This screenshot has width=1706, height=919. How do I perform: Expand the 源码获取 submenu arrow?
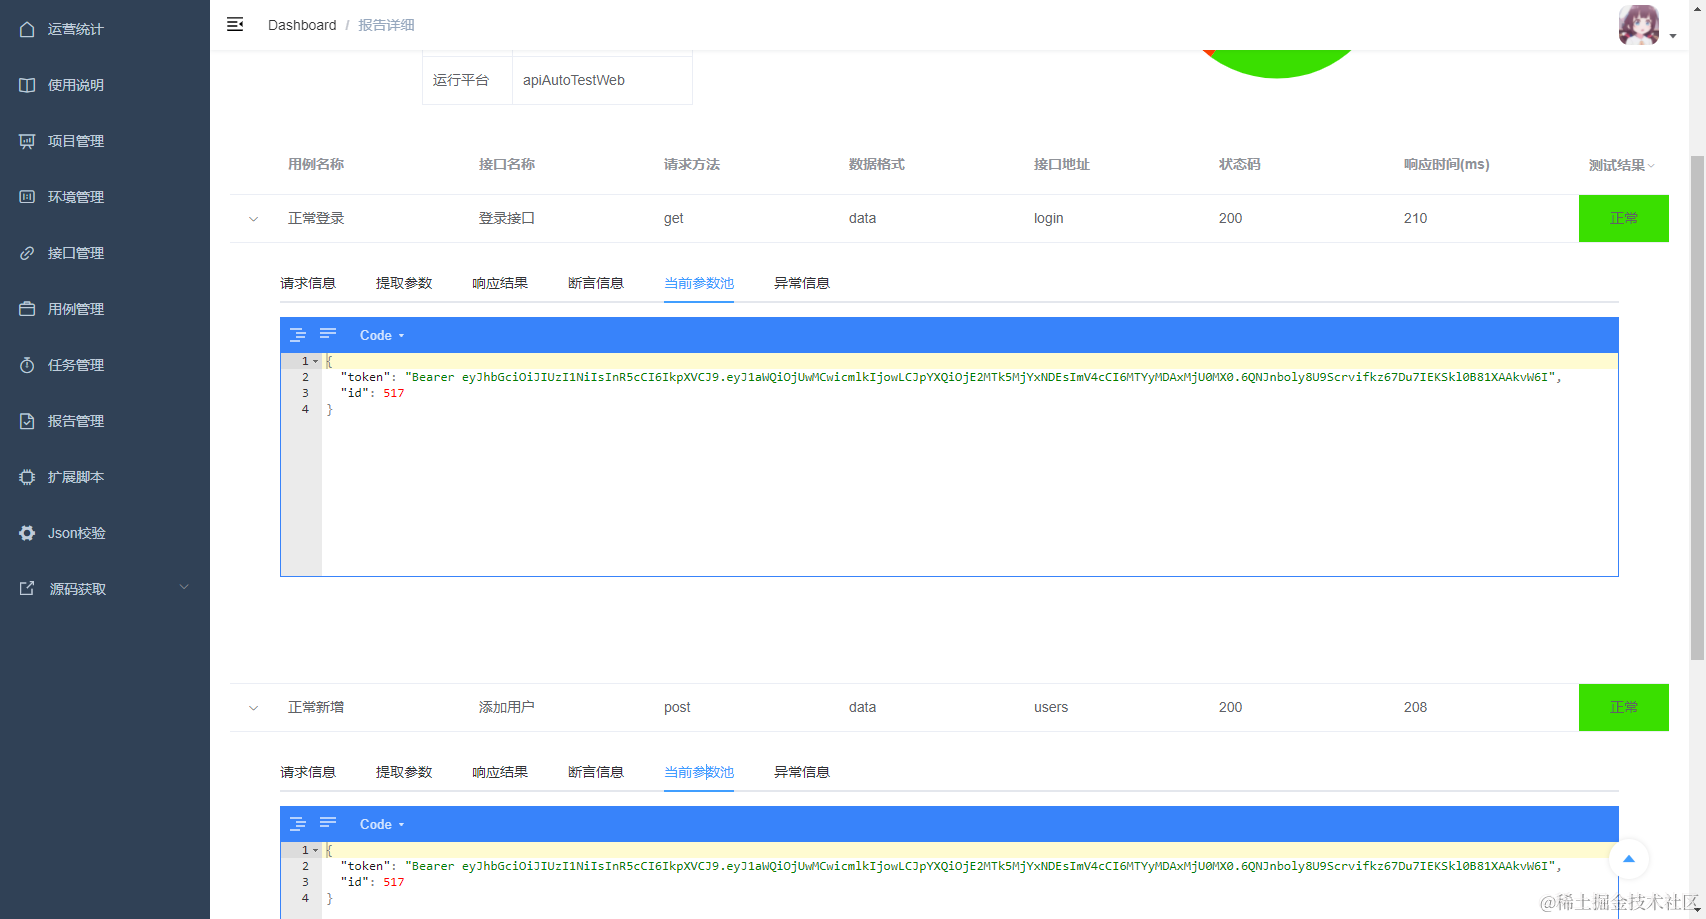(184, 588)
